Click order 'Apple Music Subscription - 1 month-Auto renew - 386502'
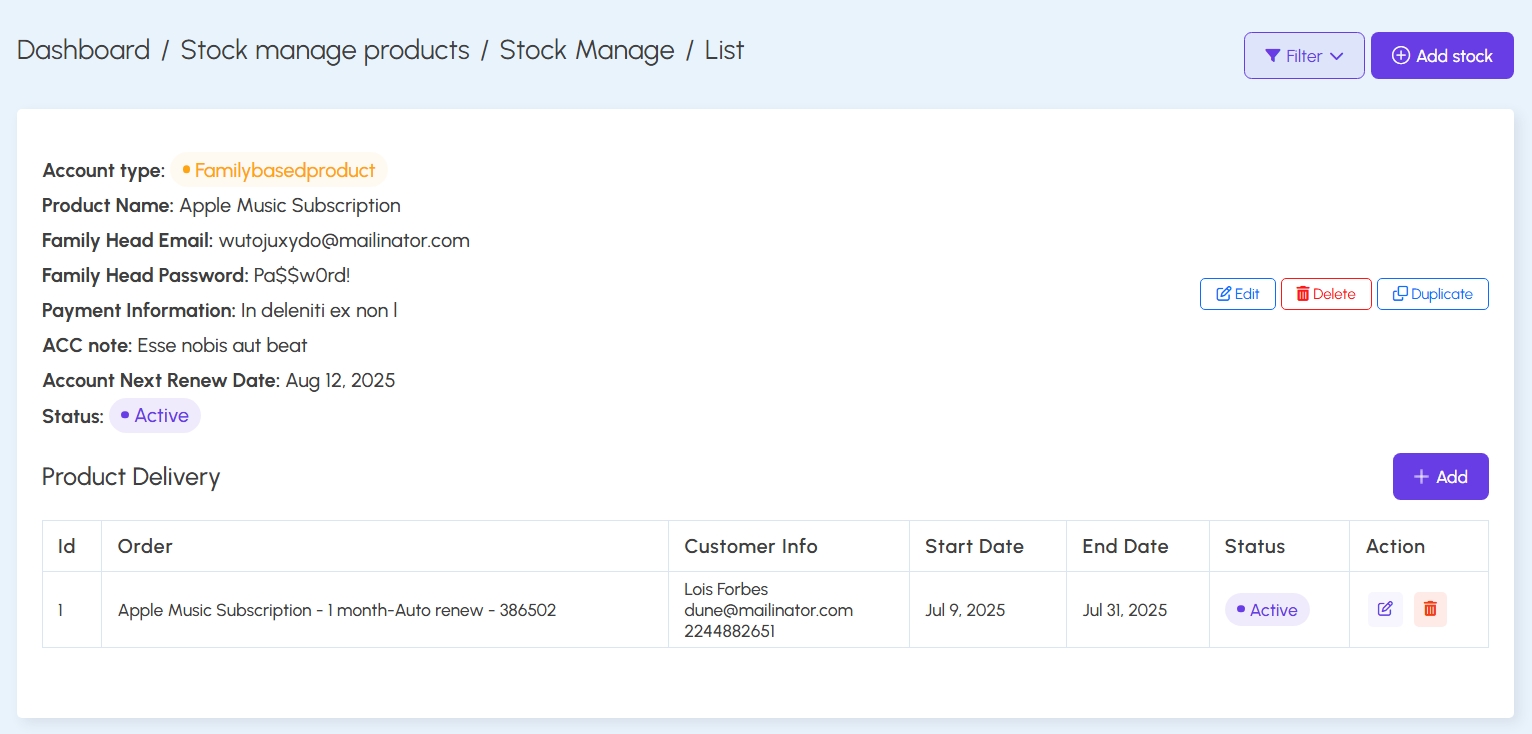 point(337,610)
